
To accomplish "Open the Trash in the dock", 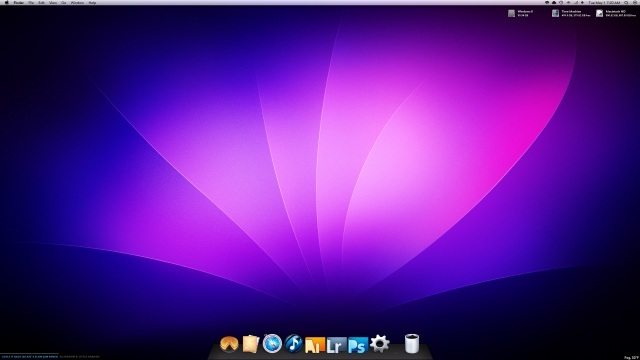I will pyautogui.click(x=412, y=343).
